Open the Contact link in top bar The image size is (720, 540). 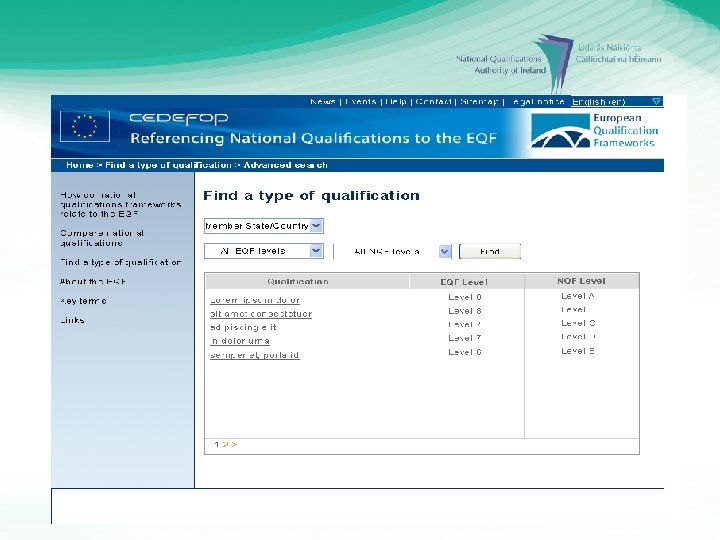click(x=433, y=101)
